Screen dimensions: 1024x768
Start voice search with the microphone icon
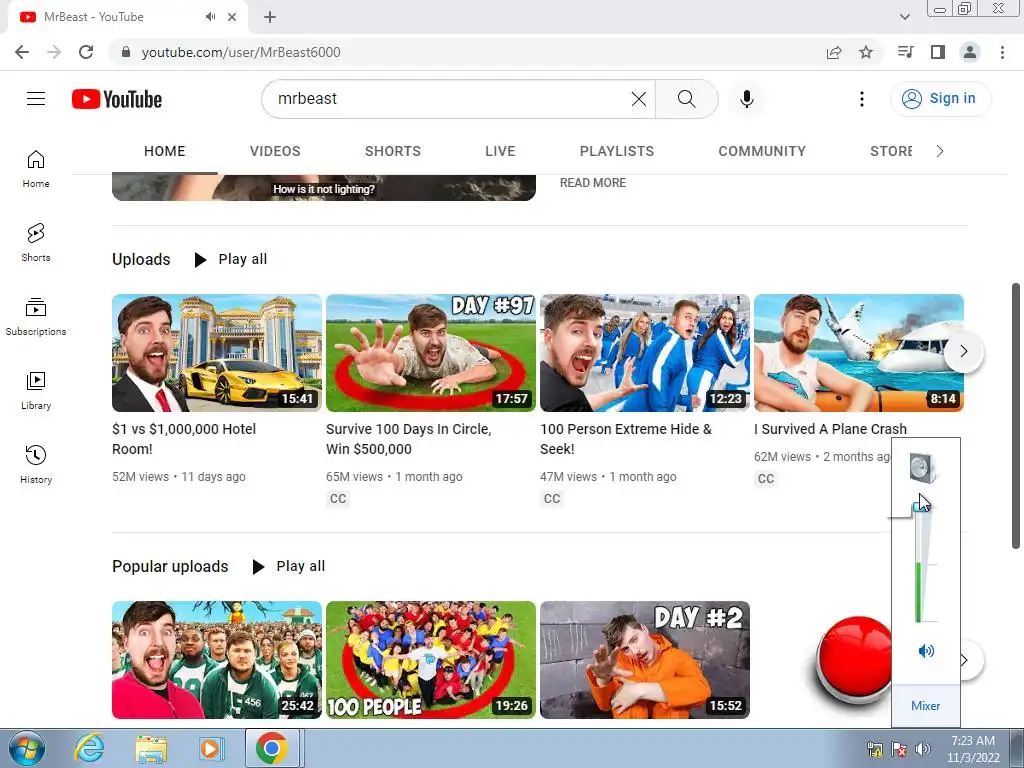[746, 99]
